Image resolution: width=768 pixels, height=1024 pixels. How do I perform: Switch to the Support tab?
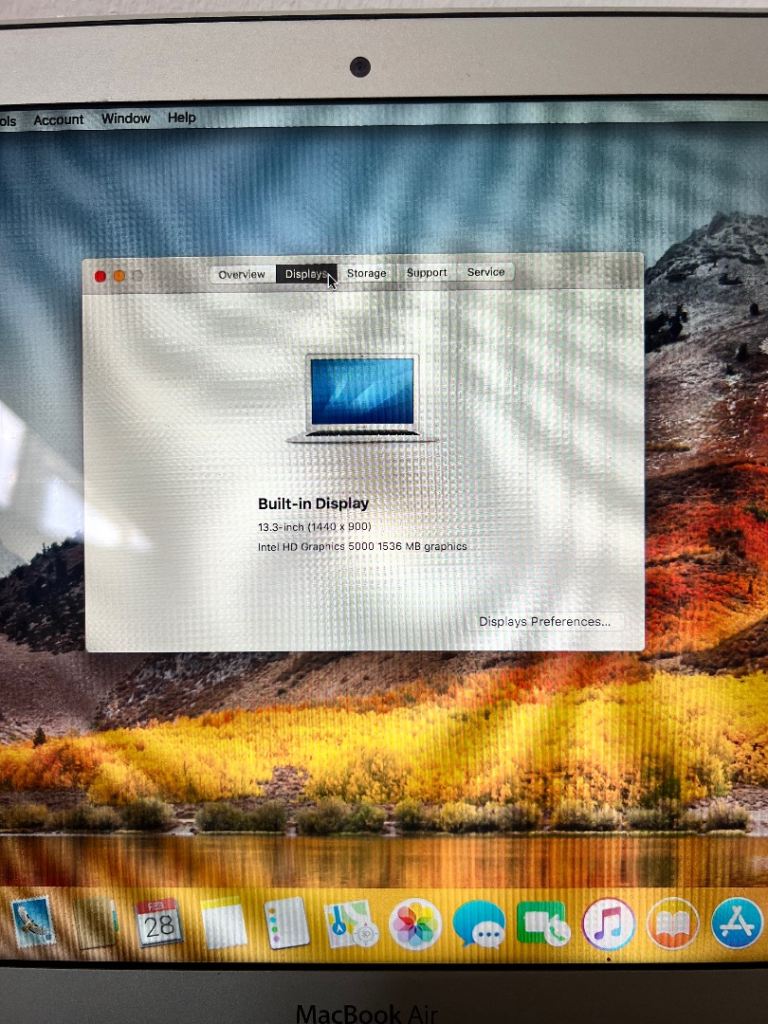coord(427,272)
